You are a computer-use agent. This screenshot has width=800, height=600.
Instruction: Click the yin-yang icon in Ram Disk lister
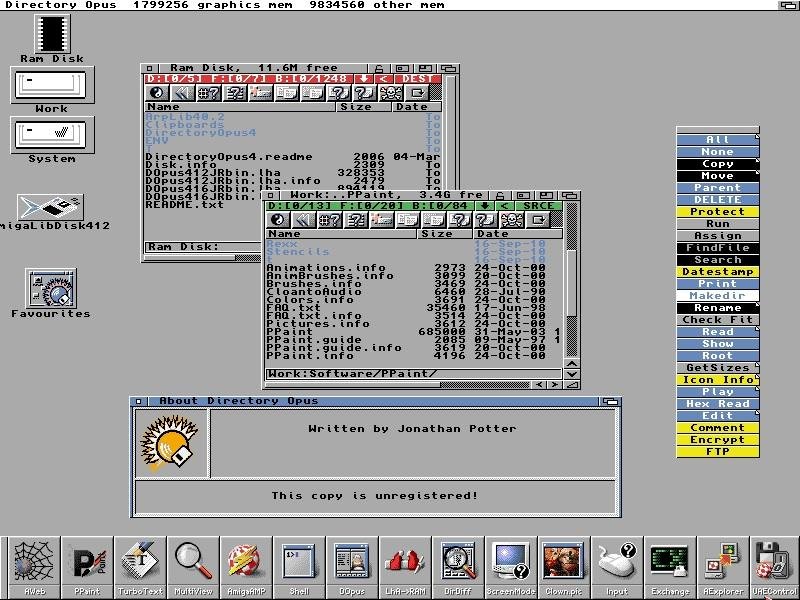tap(157, 93)
